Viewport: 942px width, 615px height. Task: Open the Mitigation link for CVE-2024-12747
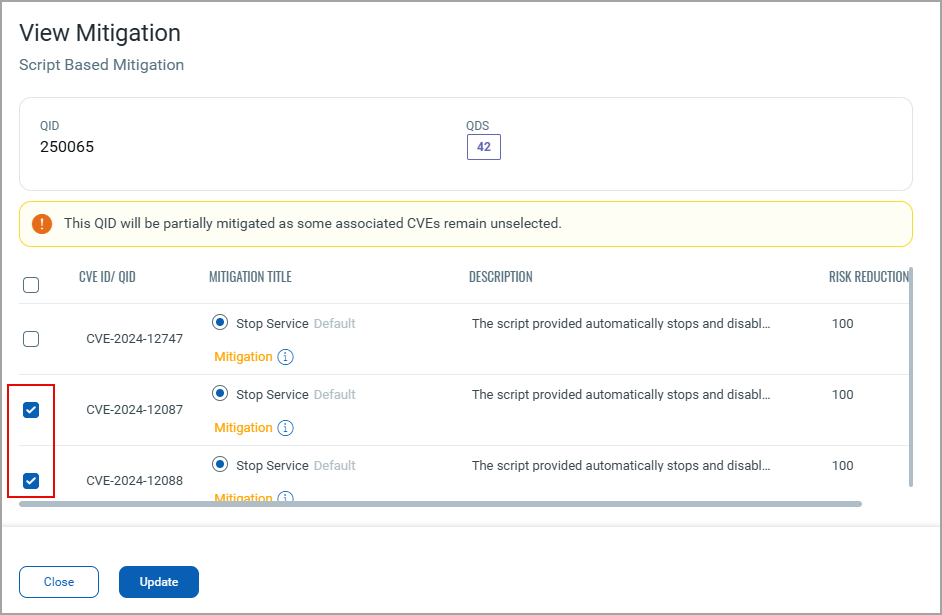point(243,357)
